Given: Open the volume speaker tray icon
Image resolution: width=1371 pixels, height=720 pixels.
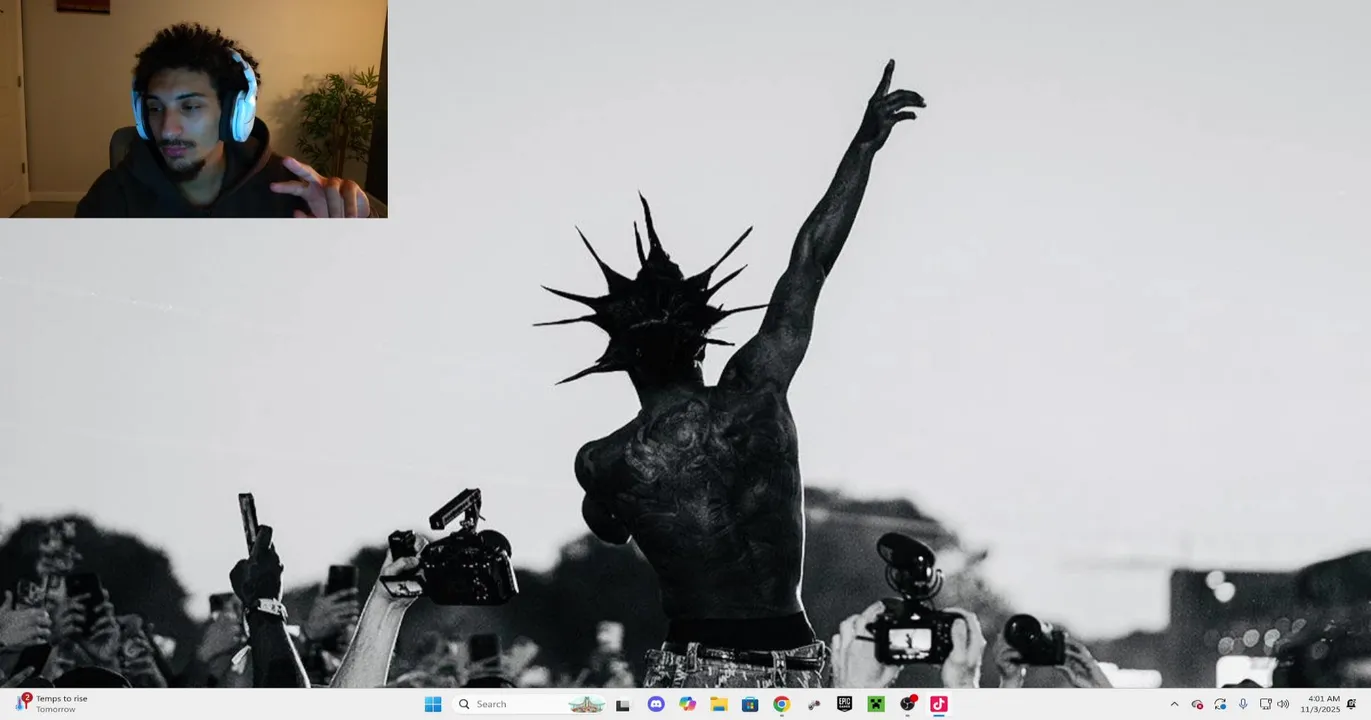Looking at the screenshot, I should point(1283,704).
